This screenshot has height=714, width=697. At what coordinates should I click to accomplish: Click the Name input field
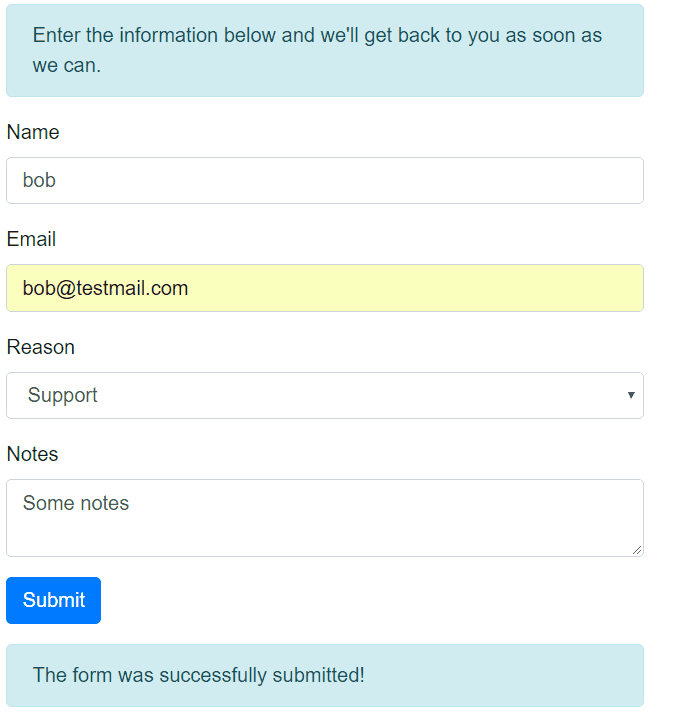click(324, 181)
